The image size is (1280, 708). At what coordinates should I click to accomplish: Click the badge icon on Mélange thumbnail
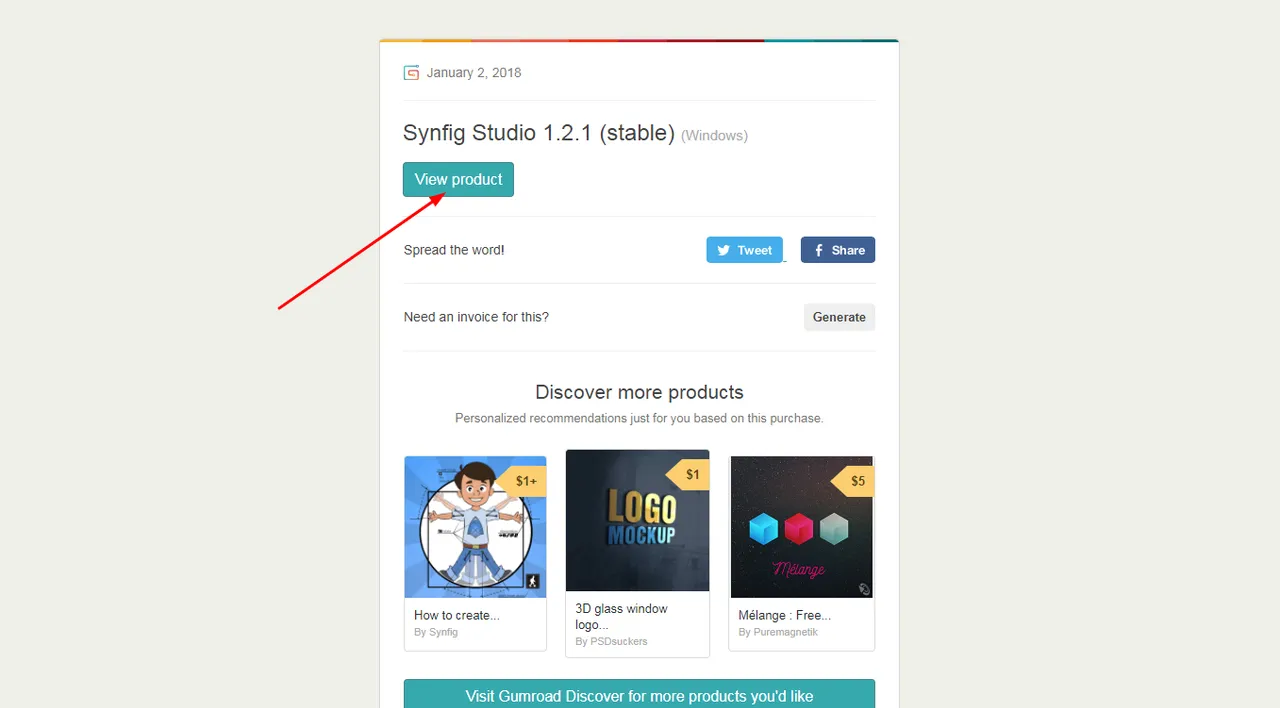click(x=864, y=589)
